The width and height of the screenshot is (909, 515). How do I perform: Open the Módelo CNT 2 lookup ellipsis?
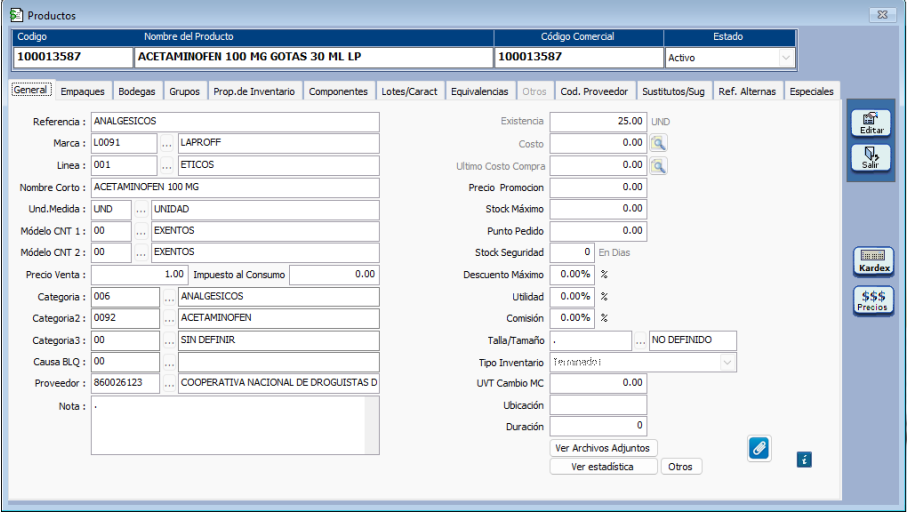(141, 252)
